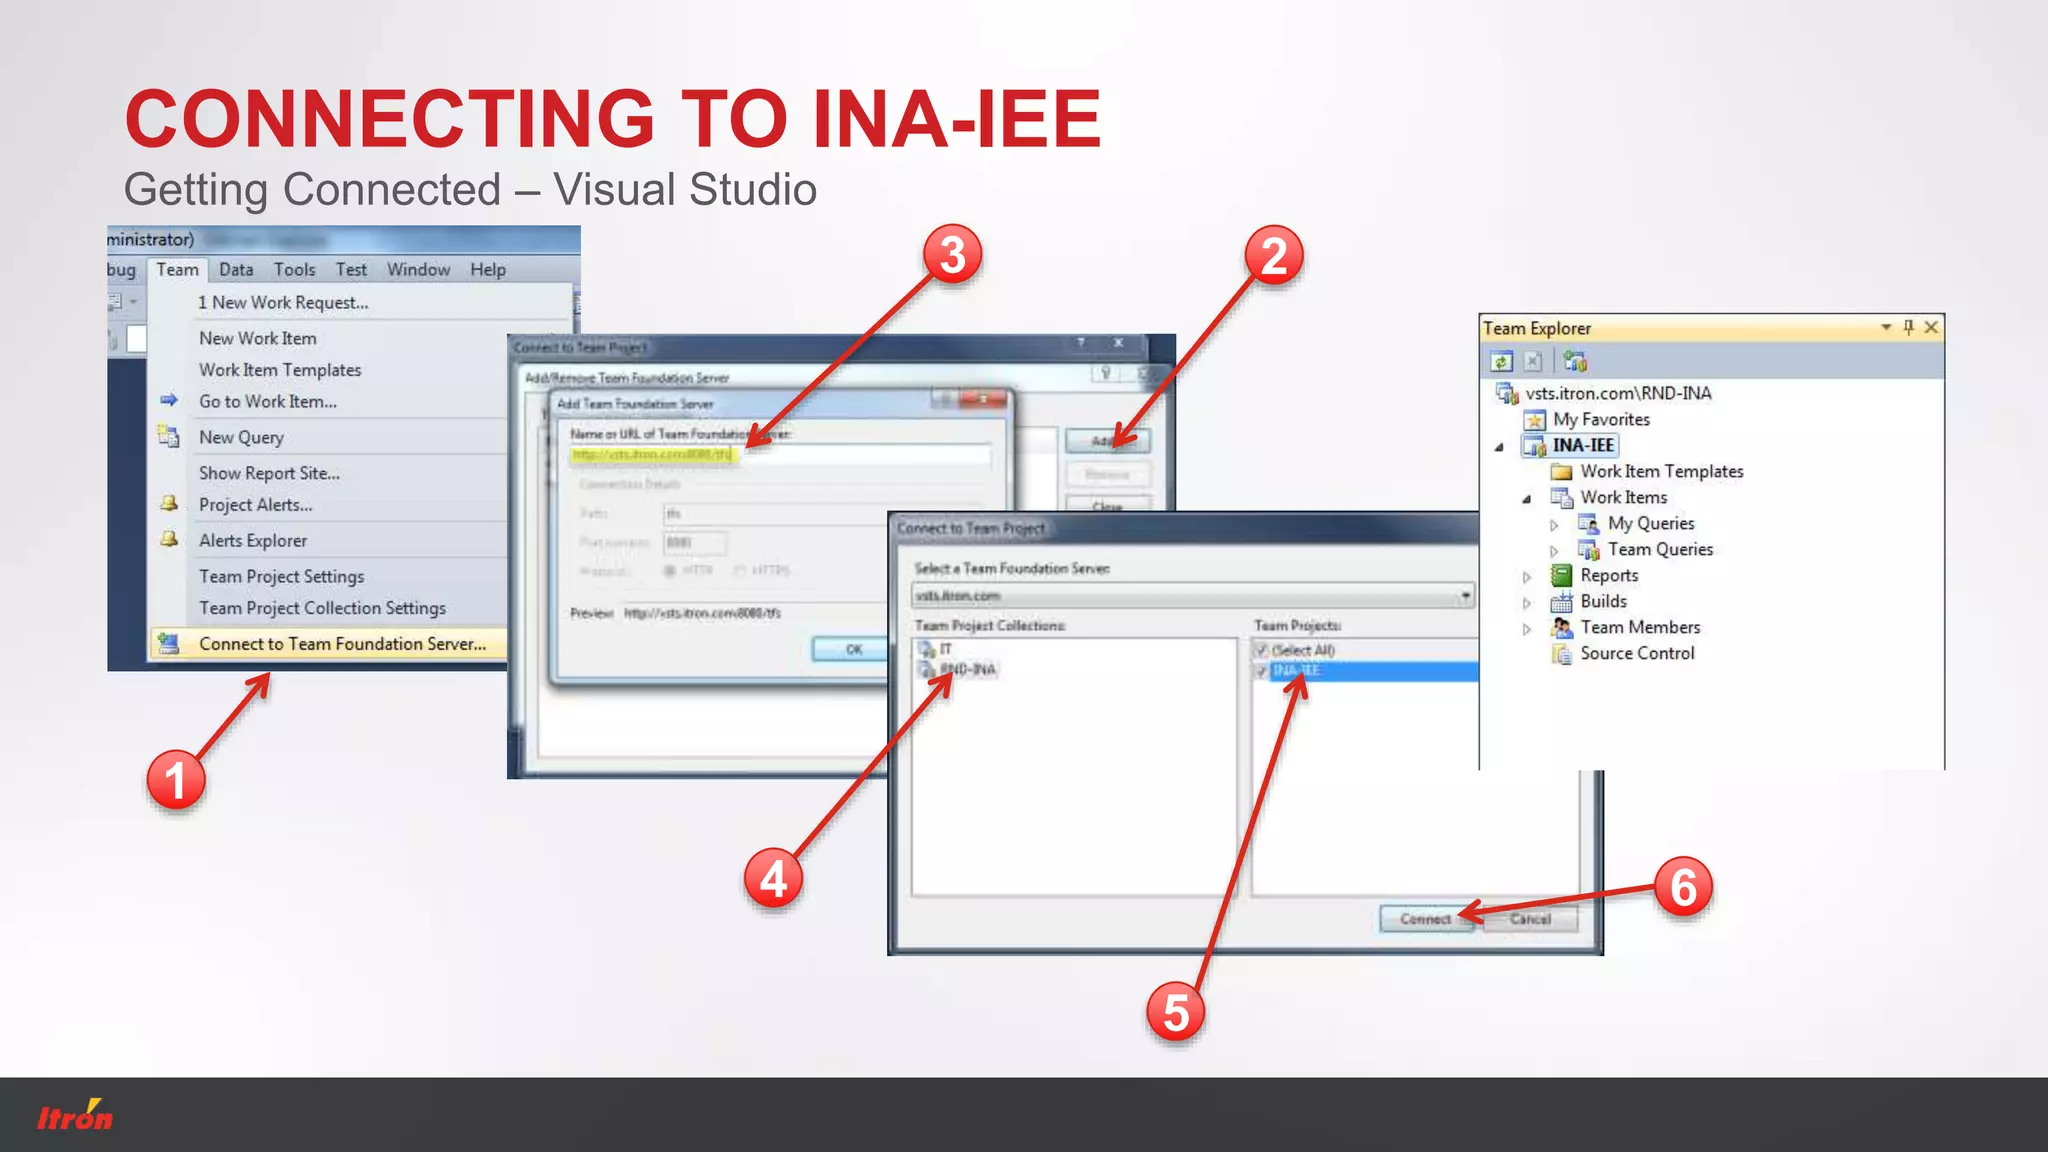Click the green Reports notebook icon

click(x=1562, y=575)
